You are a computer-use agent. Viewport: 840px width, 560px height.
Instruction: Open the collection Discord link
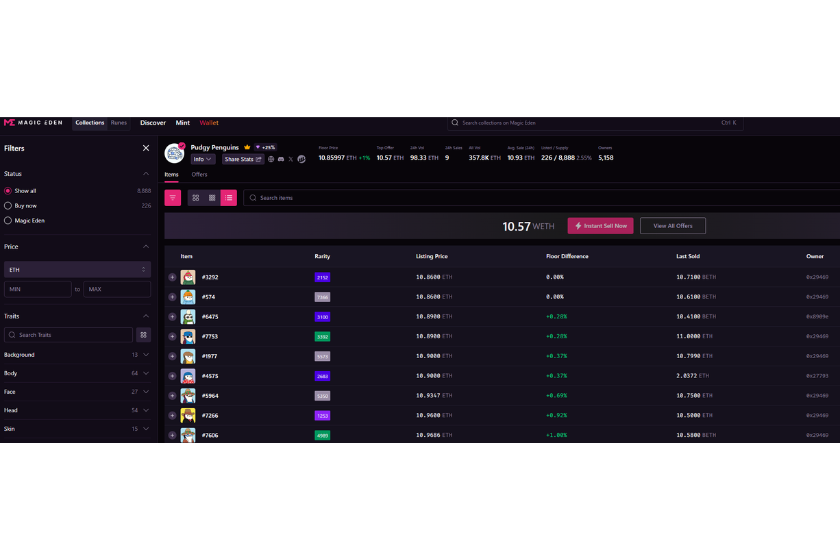(281, 159)
